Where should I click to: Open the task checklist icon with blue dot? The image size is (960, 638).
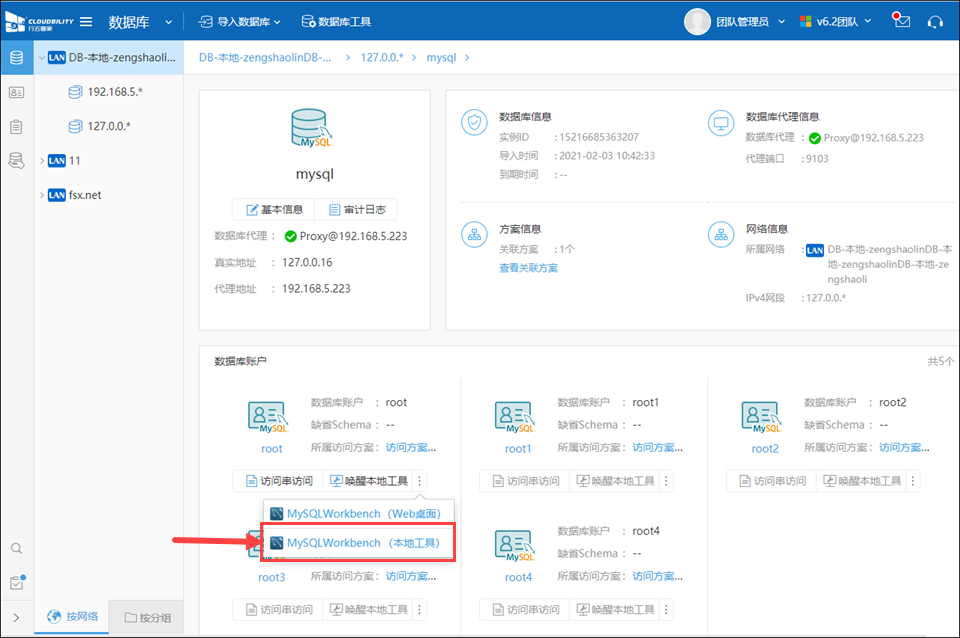pos(16,583)
